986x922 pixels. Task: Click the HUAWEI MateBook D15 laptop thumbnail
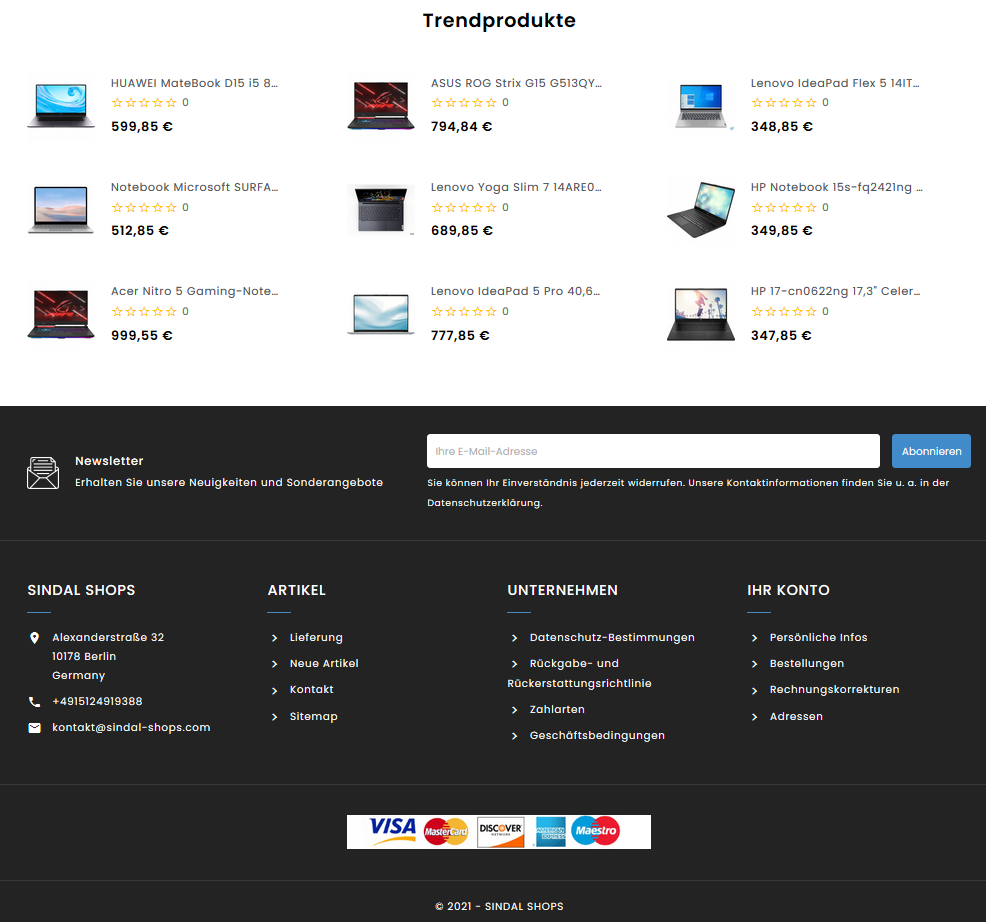coord(61,105)
